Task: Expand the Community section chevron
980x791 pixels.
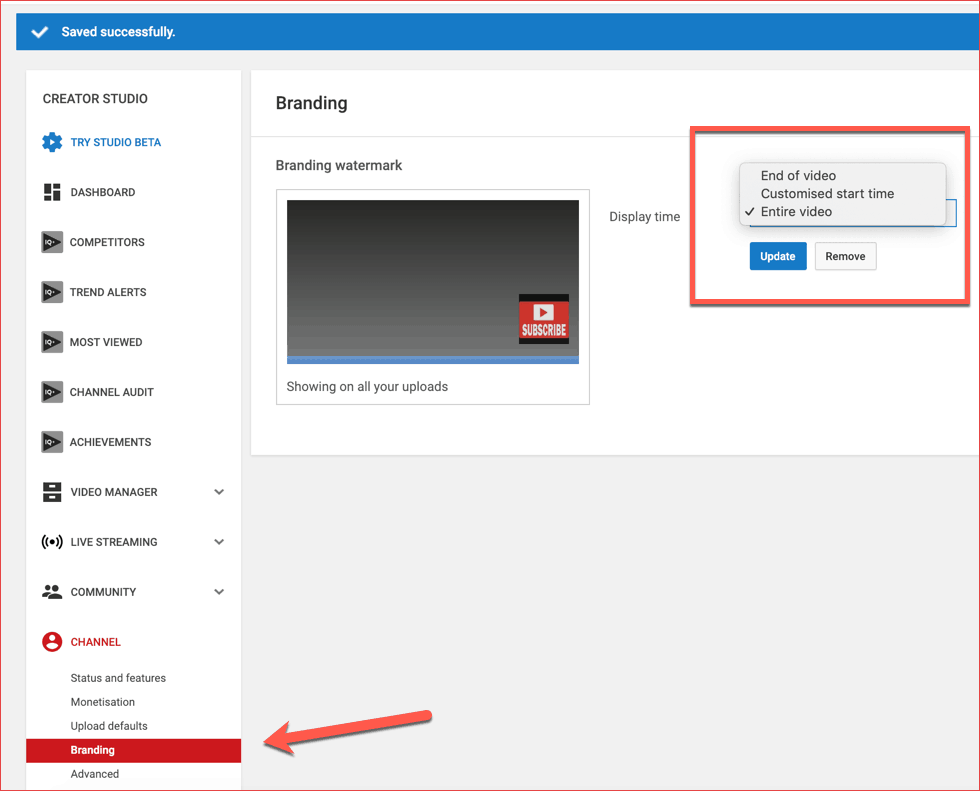Action: 219,592
